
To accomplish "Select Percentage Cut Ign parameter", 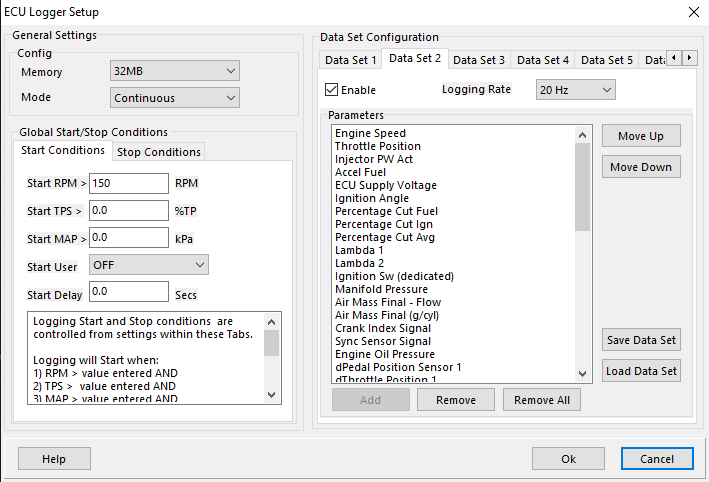I will point(383,224).
